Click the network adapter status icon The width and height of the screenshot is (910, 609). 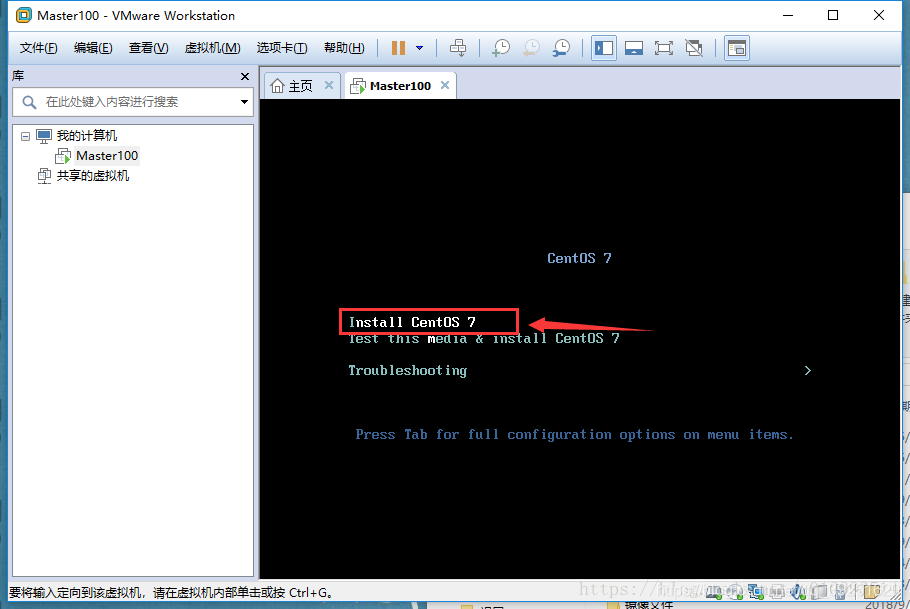click(x=756, y=592)
